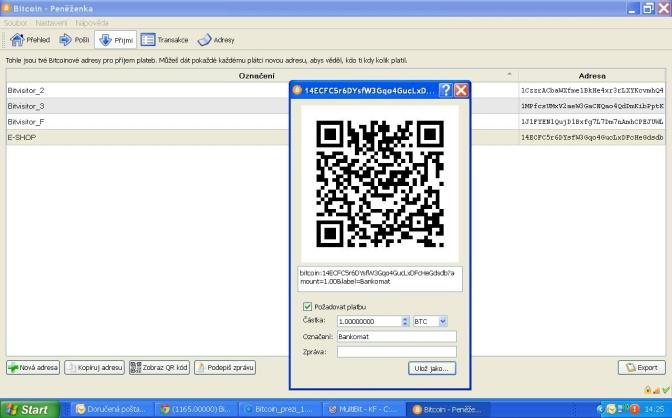Click Bitcoin icon in QR dialog title
Image resolution: width=672 pixels, height=418 pixels.
(x=297, y=90)
